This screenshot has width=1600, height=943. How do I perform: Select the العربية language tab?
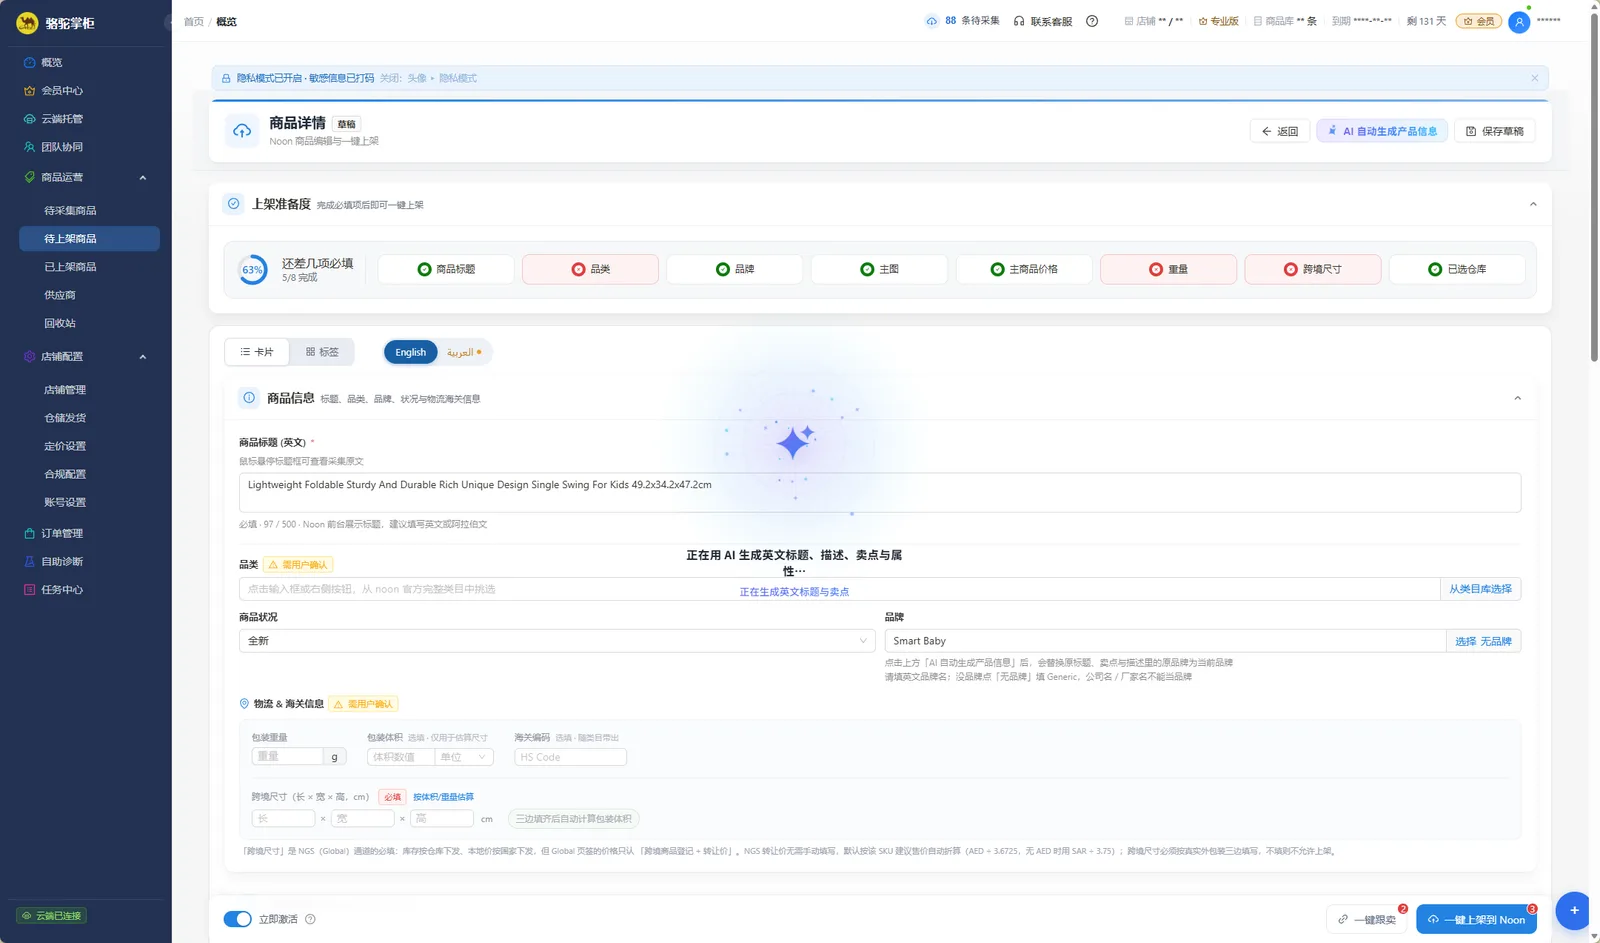(464, 352)
